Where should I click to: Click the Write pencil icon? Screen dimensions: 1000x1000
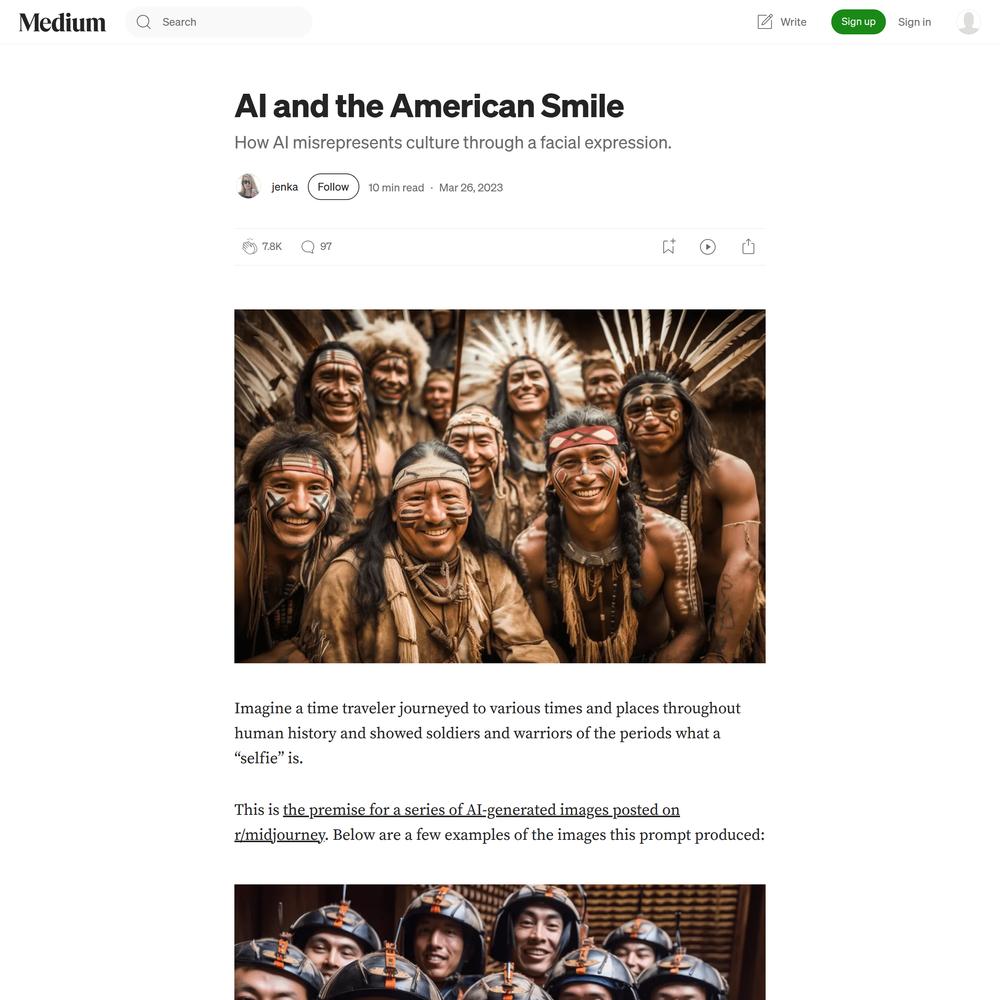[x=764, y=22]
